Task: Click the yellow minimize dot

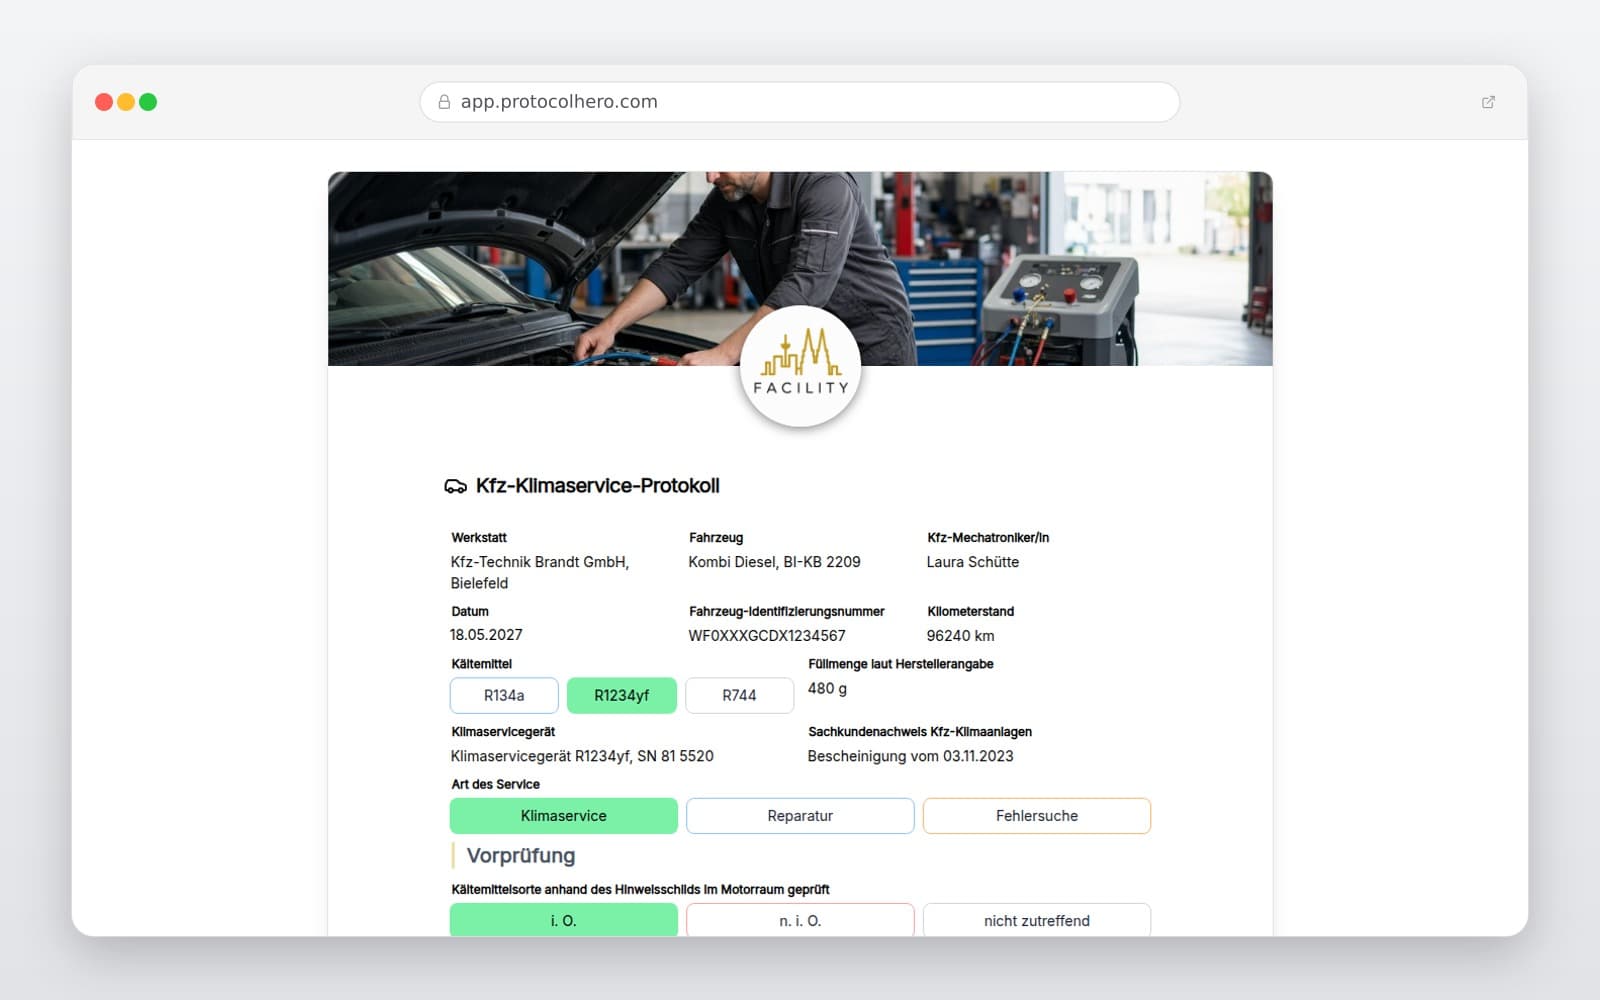Action: click(x=126, y=102)
